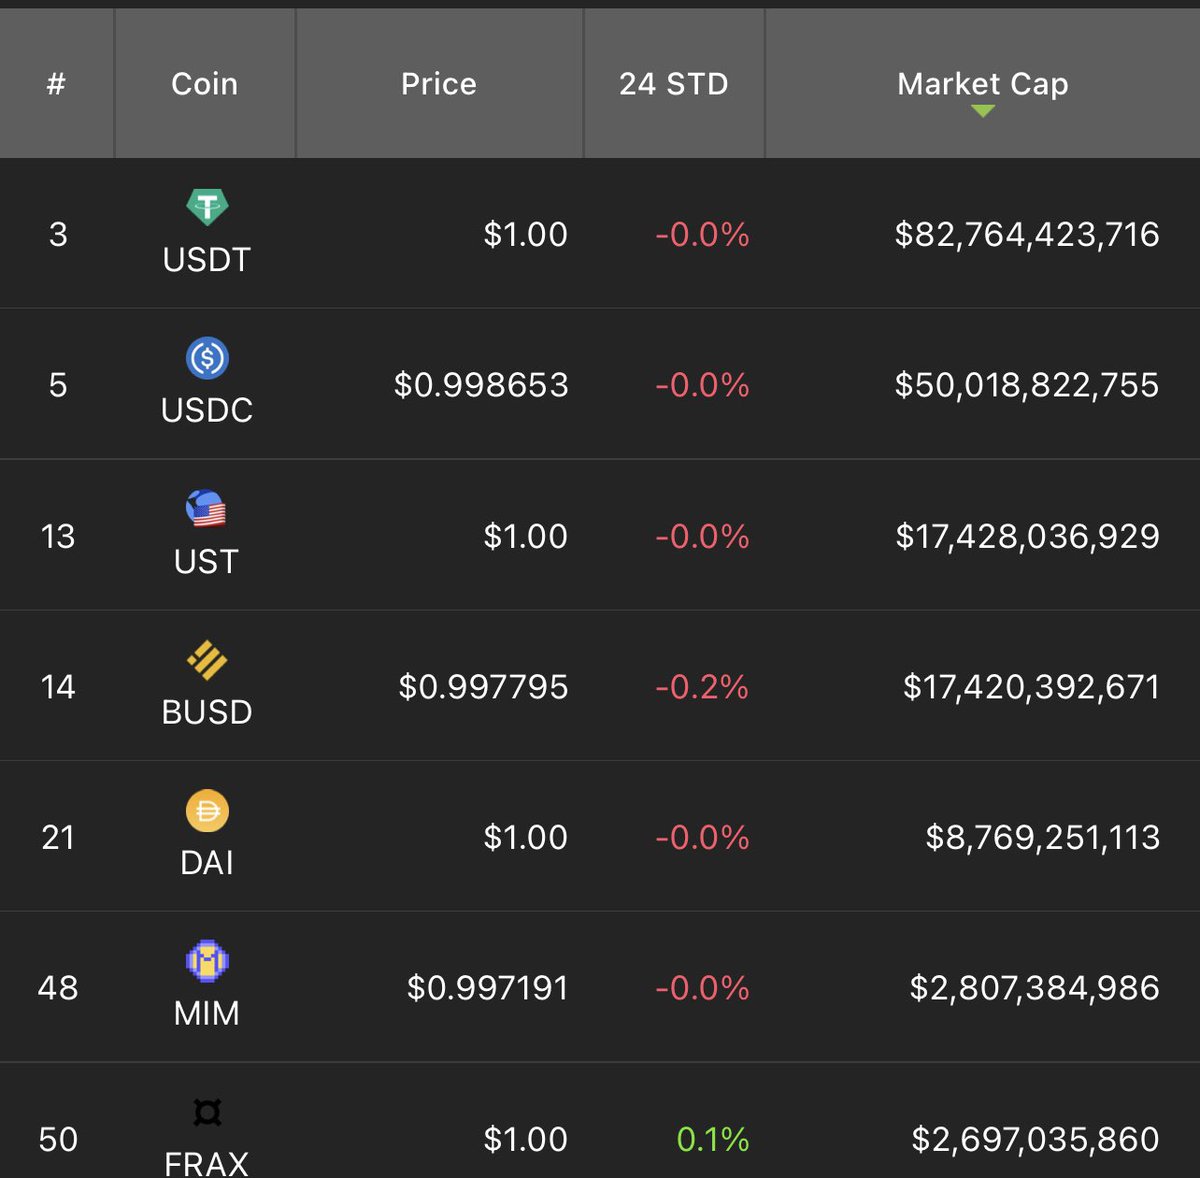This screenshot has width=1200, height=1178.
Task: Select USDT market cap $82,764,423,716
Action: (1027, 235)
